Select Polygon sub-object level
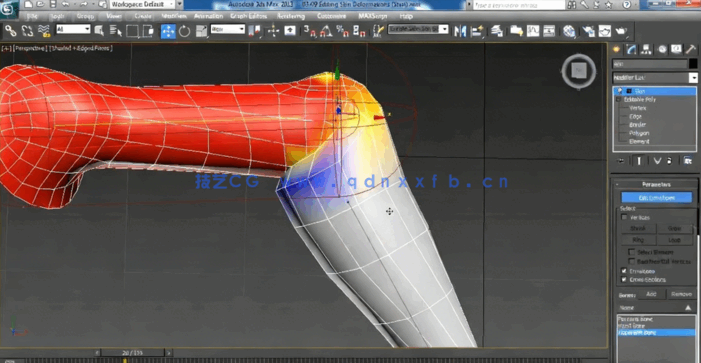Screen dimensions: 701x363 639,133
